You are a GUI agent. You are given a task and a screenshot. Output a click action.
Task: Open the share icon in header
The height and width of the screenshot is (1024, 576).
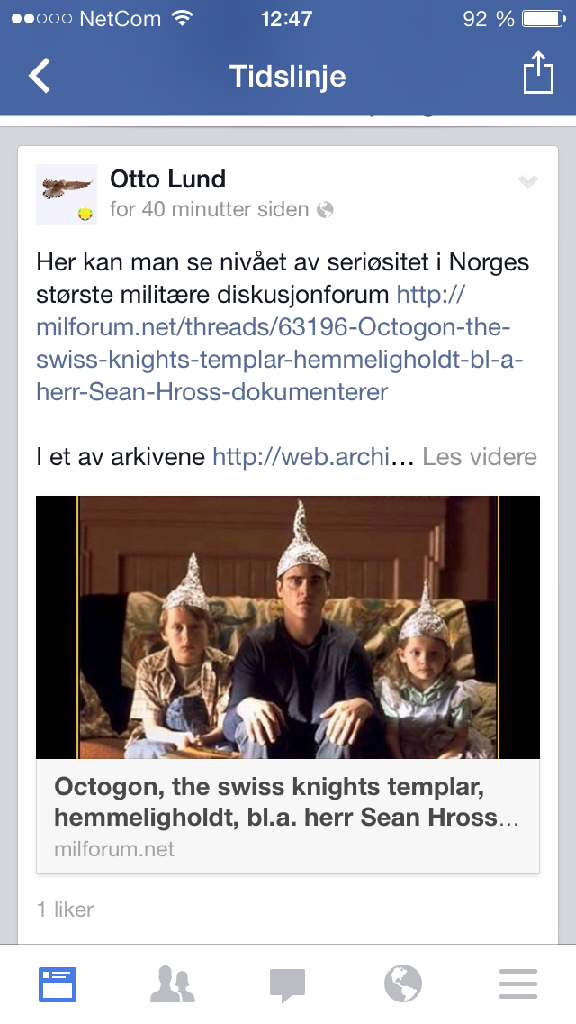click(x=538, y=74)
